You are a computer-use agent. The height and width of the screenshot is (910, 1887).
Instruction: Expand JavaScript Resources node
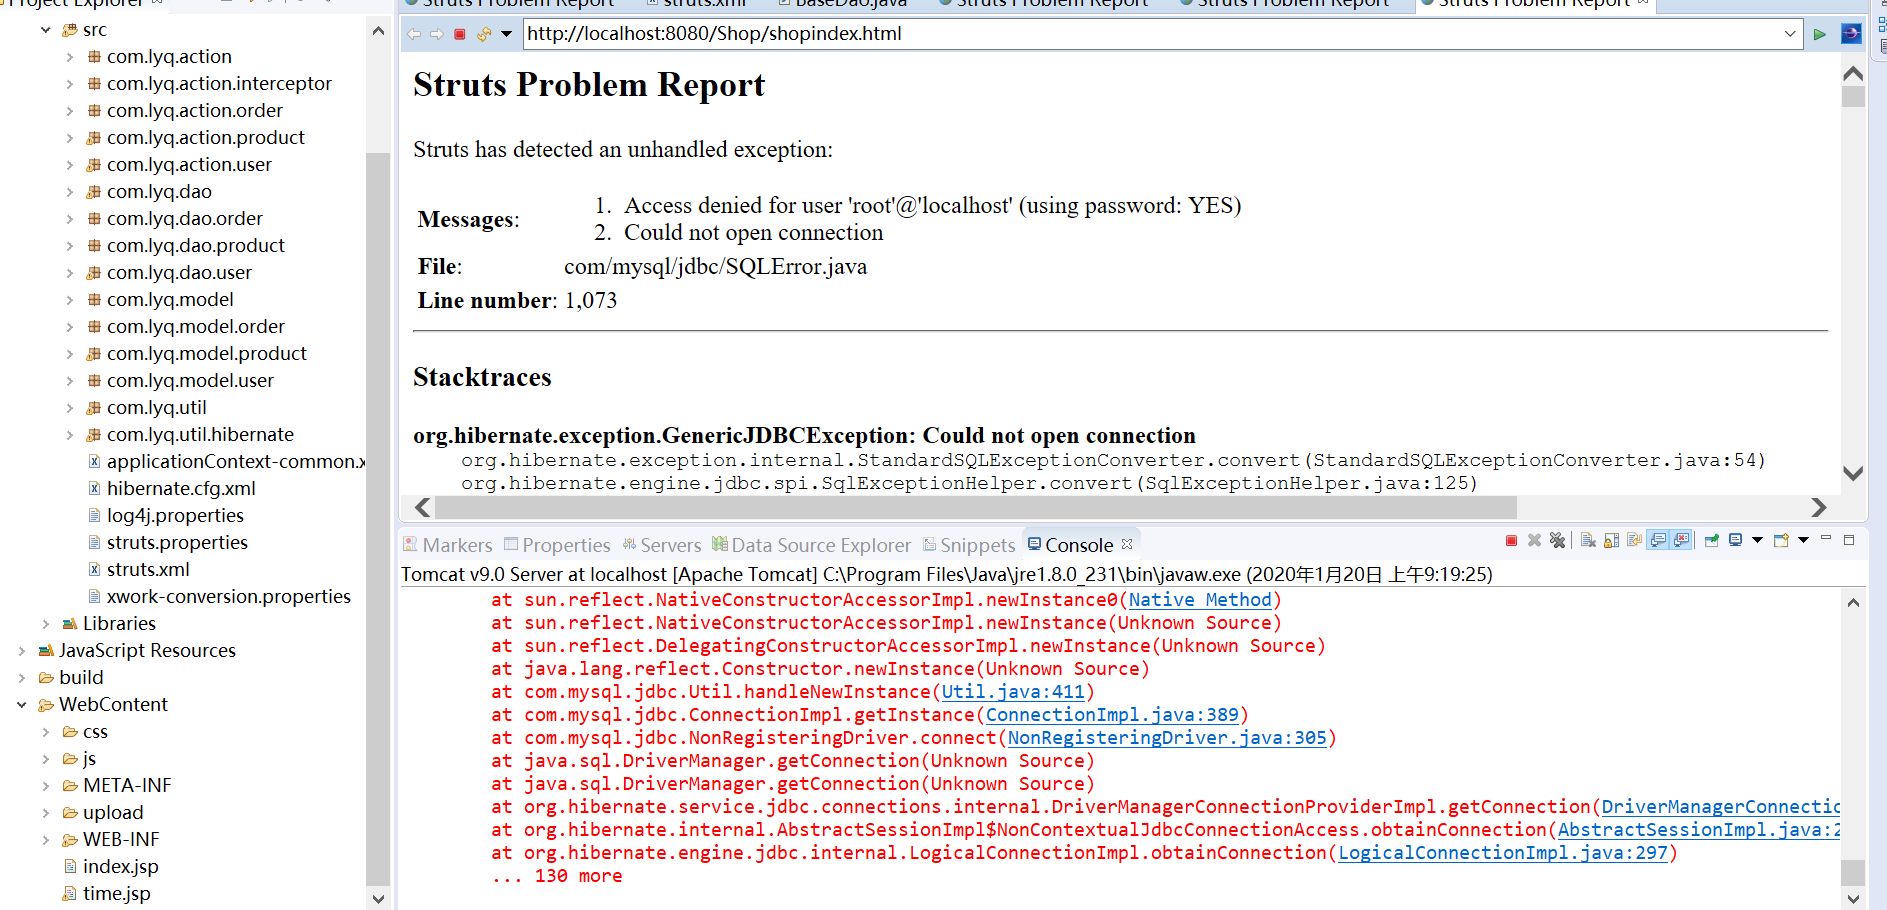(x=22, y=651)
